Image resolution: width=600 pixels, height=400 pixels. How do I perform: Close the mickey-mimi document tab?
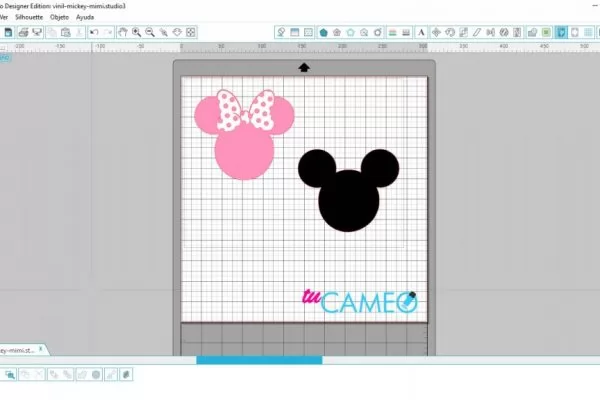tap(41, 349)
